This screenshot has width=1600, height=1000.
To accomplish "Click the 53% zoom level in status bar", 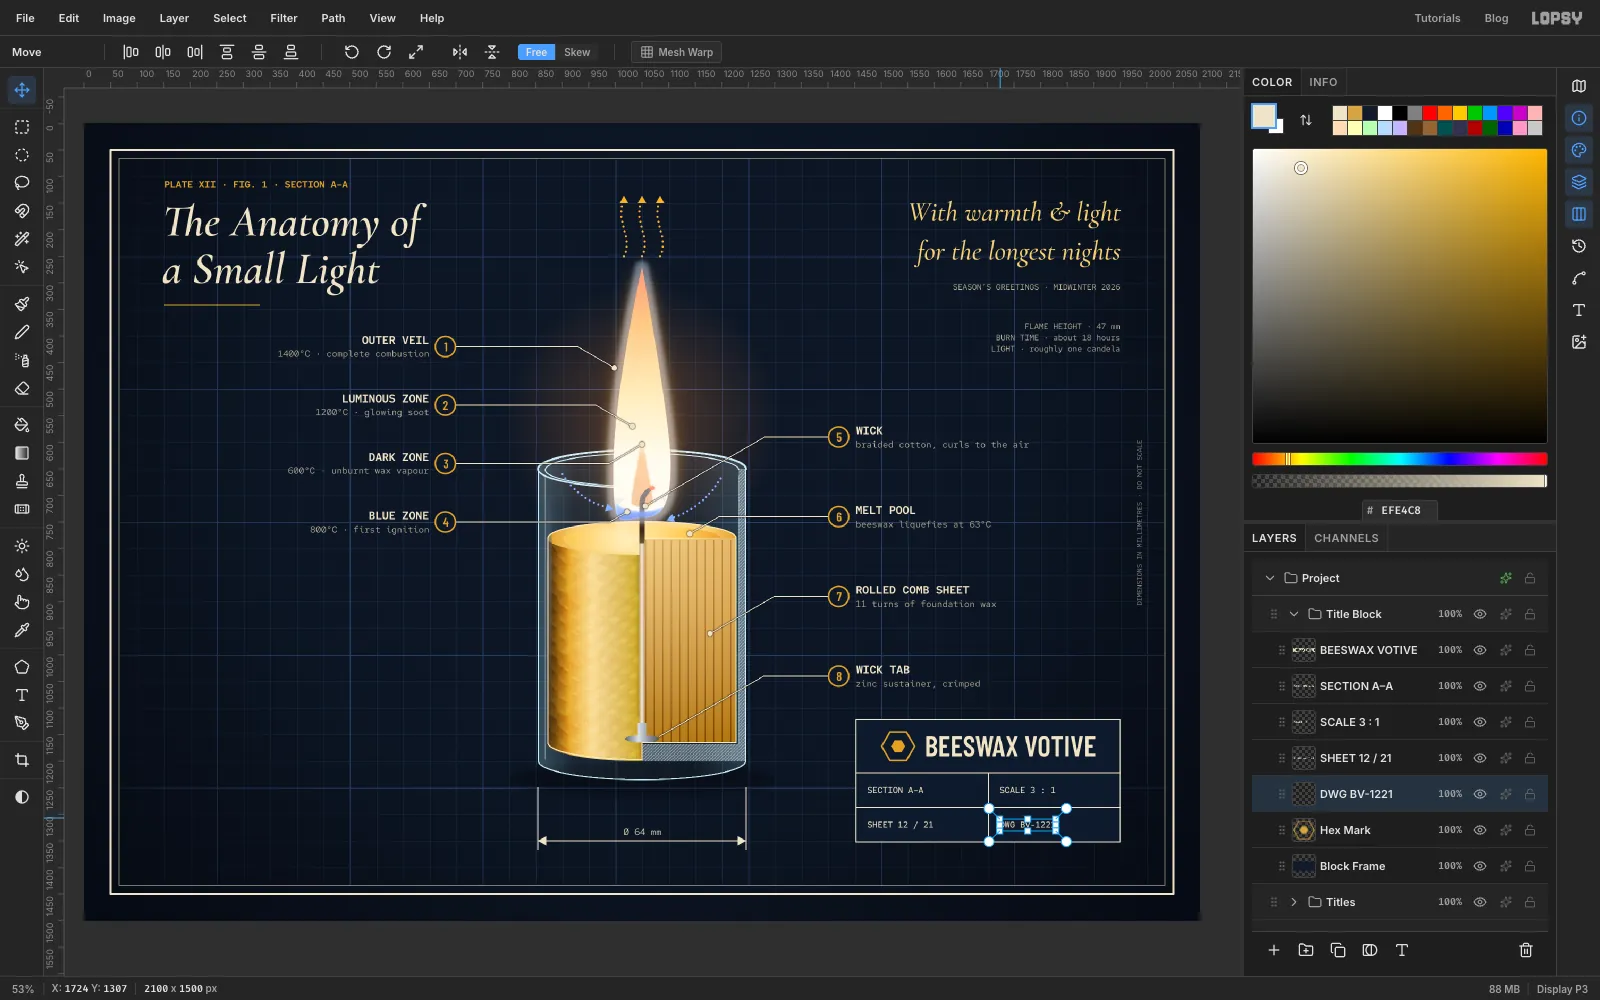I will pyautogui.click(x=23, y=989).
